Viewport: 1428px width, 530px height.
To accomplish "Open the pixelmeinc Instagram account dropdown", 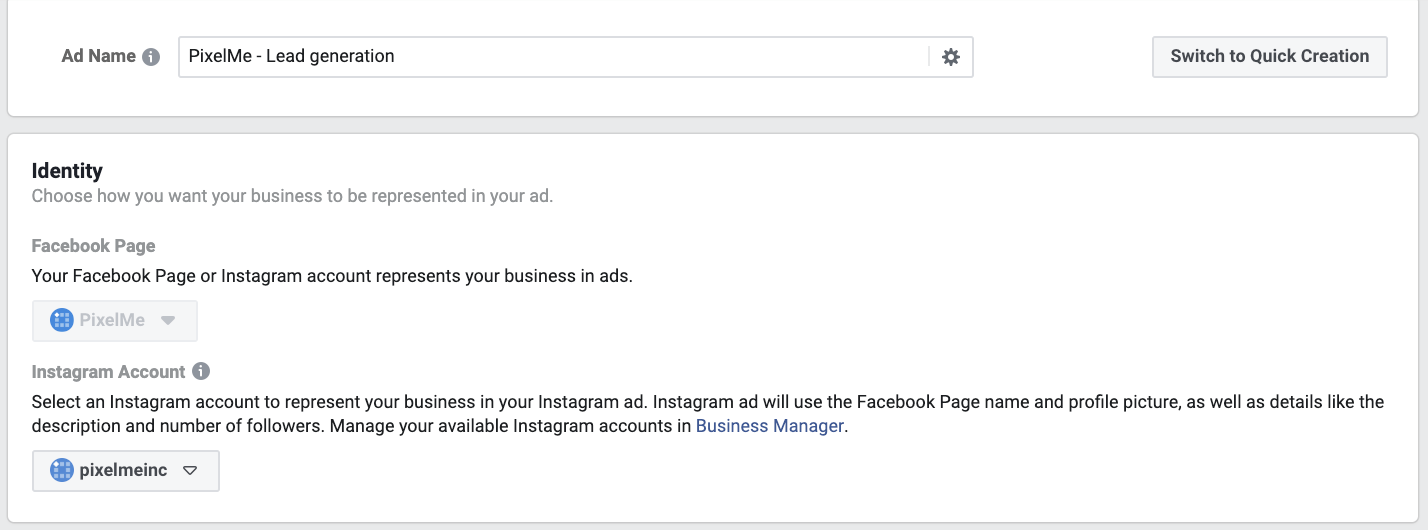I will 126,471.
